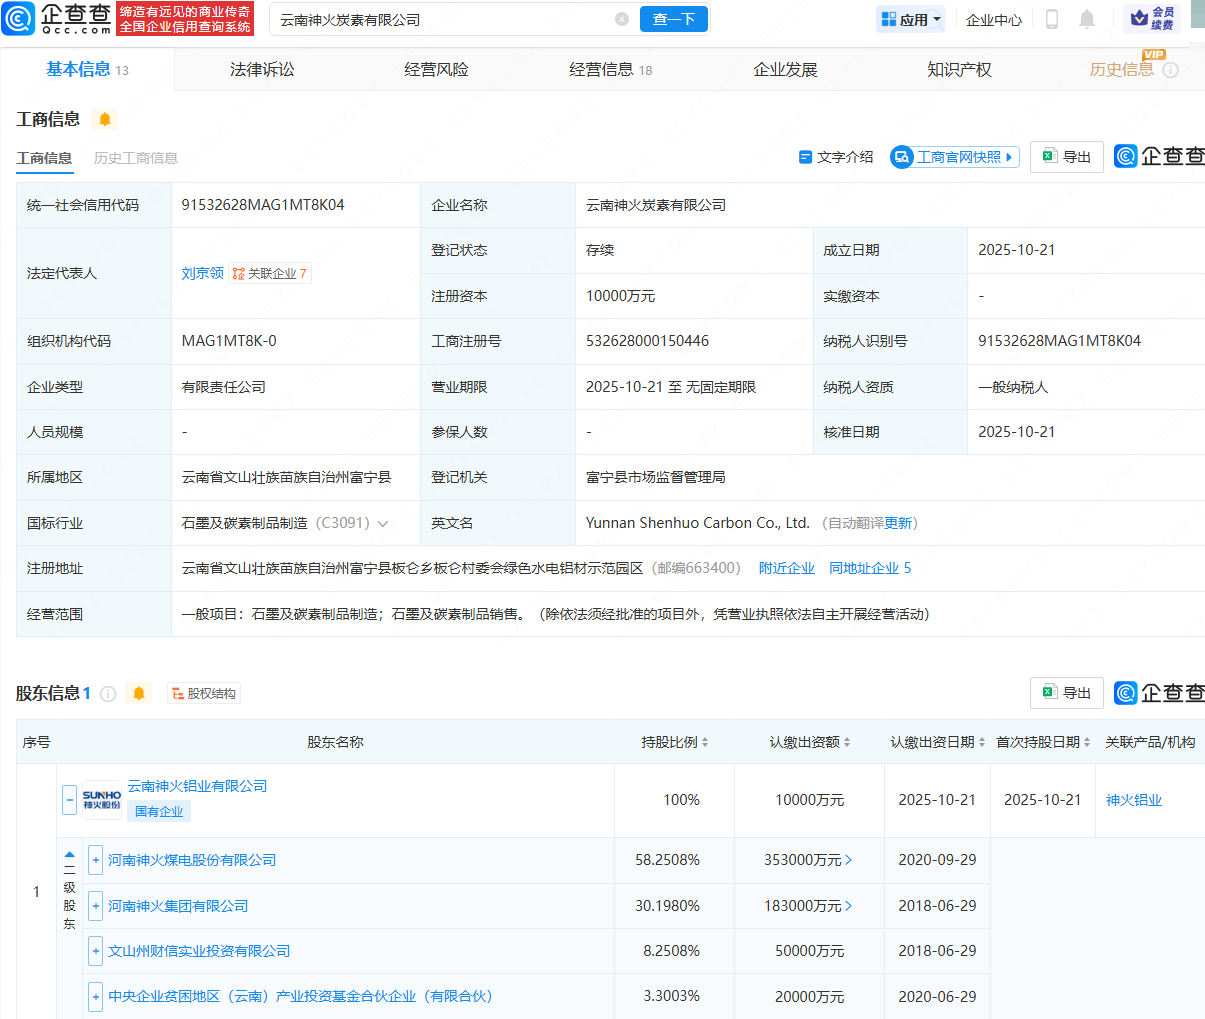Open legal representative 刘京领 link
This screenshot has width=1205, height=1019.
202,273
